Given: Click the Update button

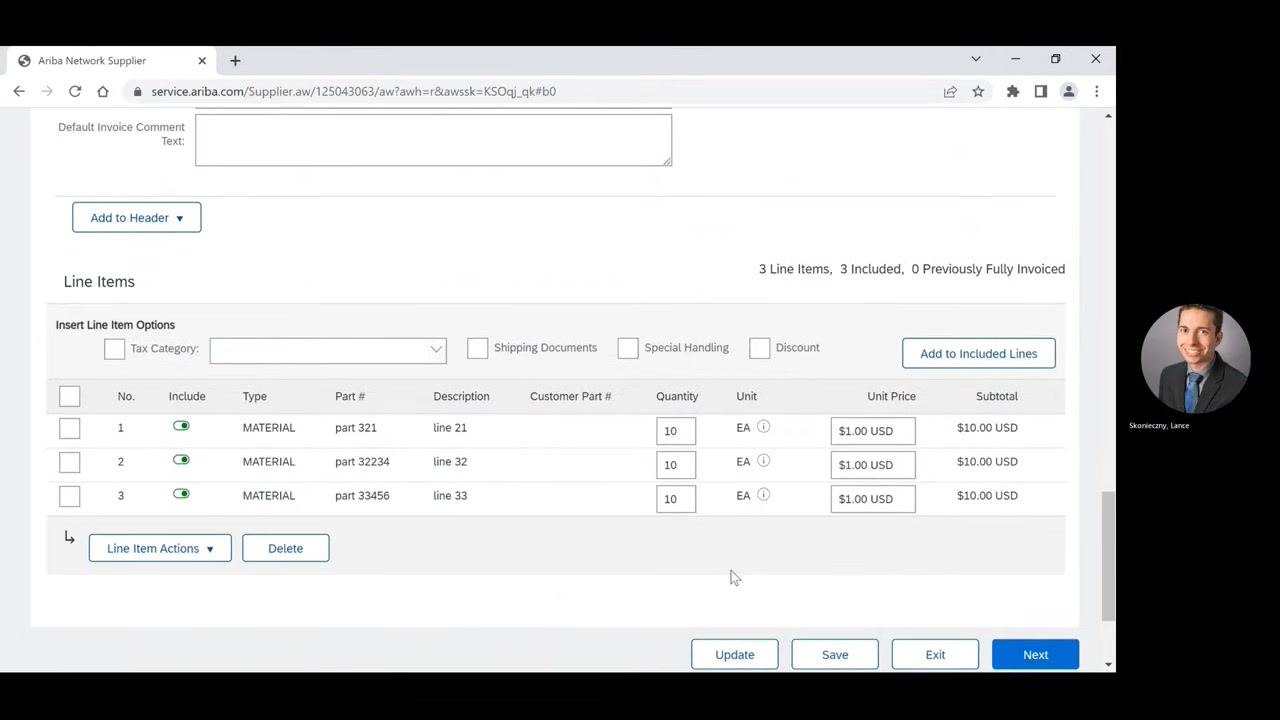Looking at the screenshot, I should click(735, 655).
